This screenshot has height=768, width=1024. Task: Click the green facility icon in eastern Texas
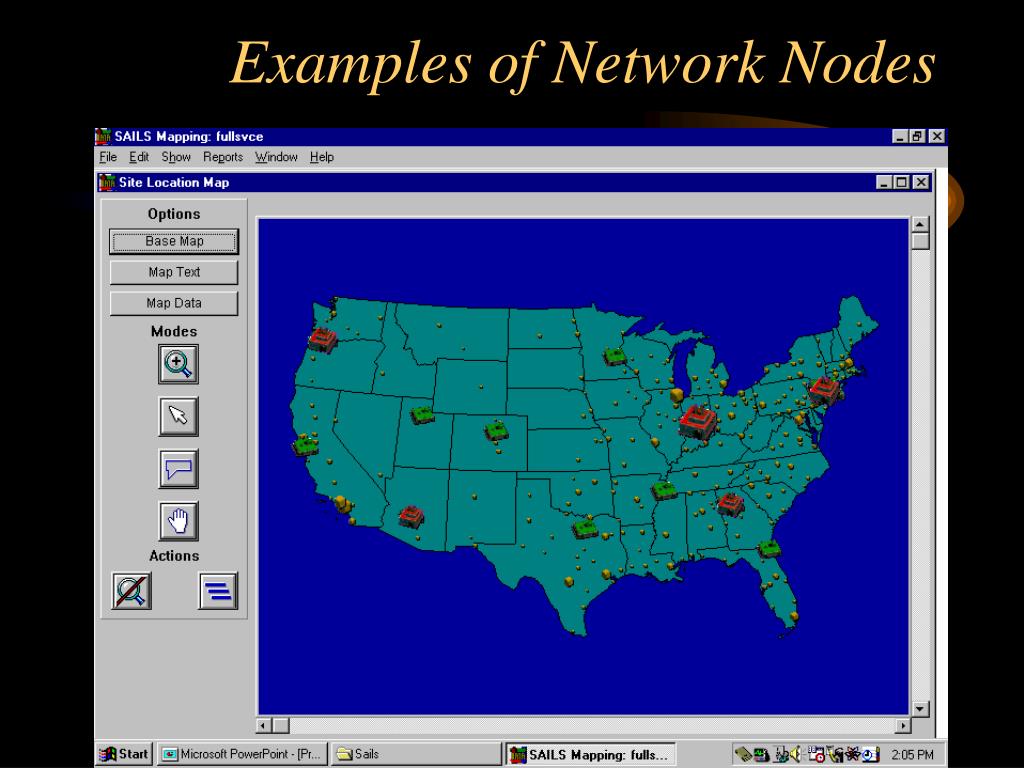point(584,528)
